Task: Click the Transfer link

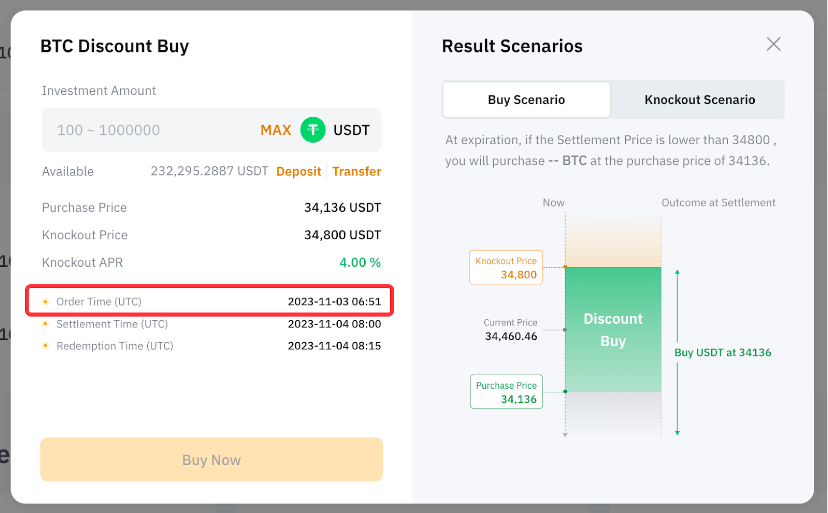Action: point(356,171)
